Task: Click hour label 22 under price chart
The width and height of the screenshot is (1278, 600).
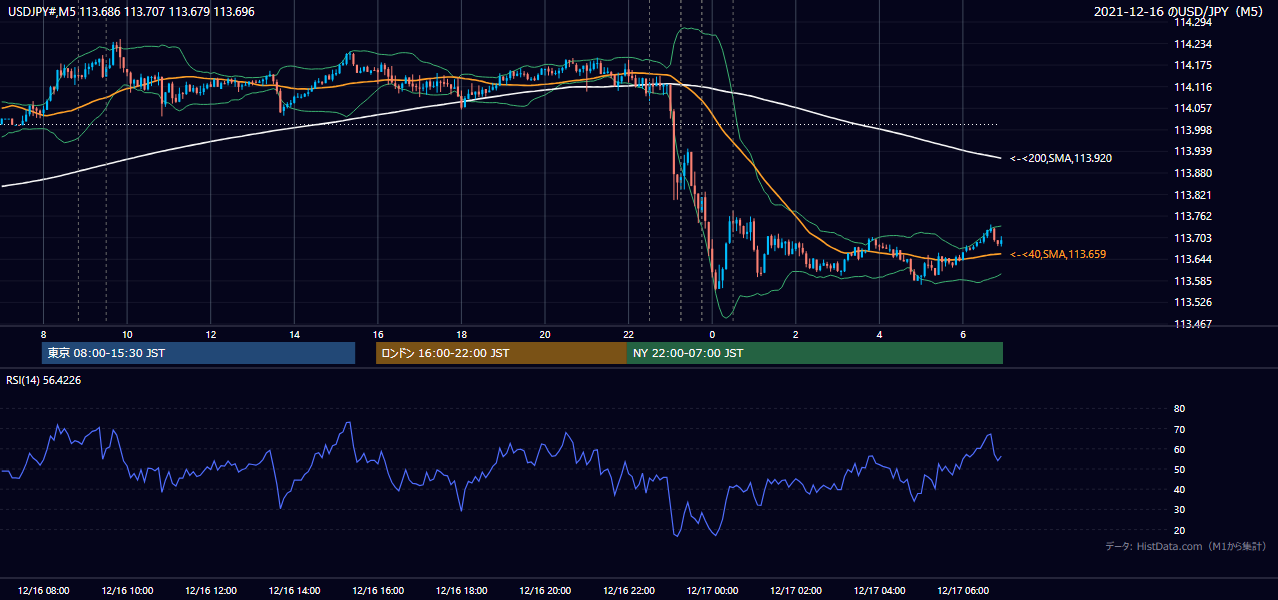Action: (628, 333)
